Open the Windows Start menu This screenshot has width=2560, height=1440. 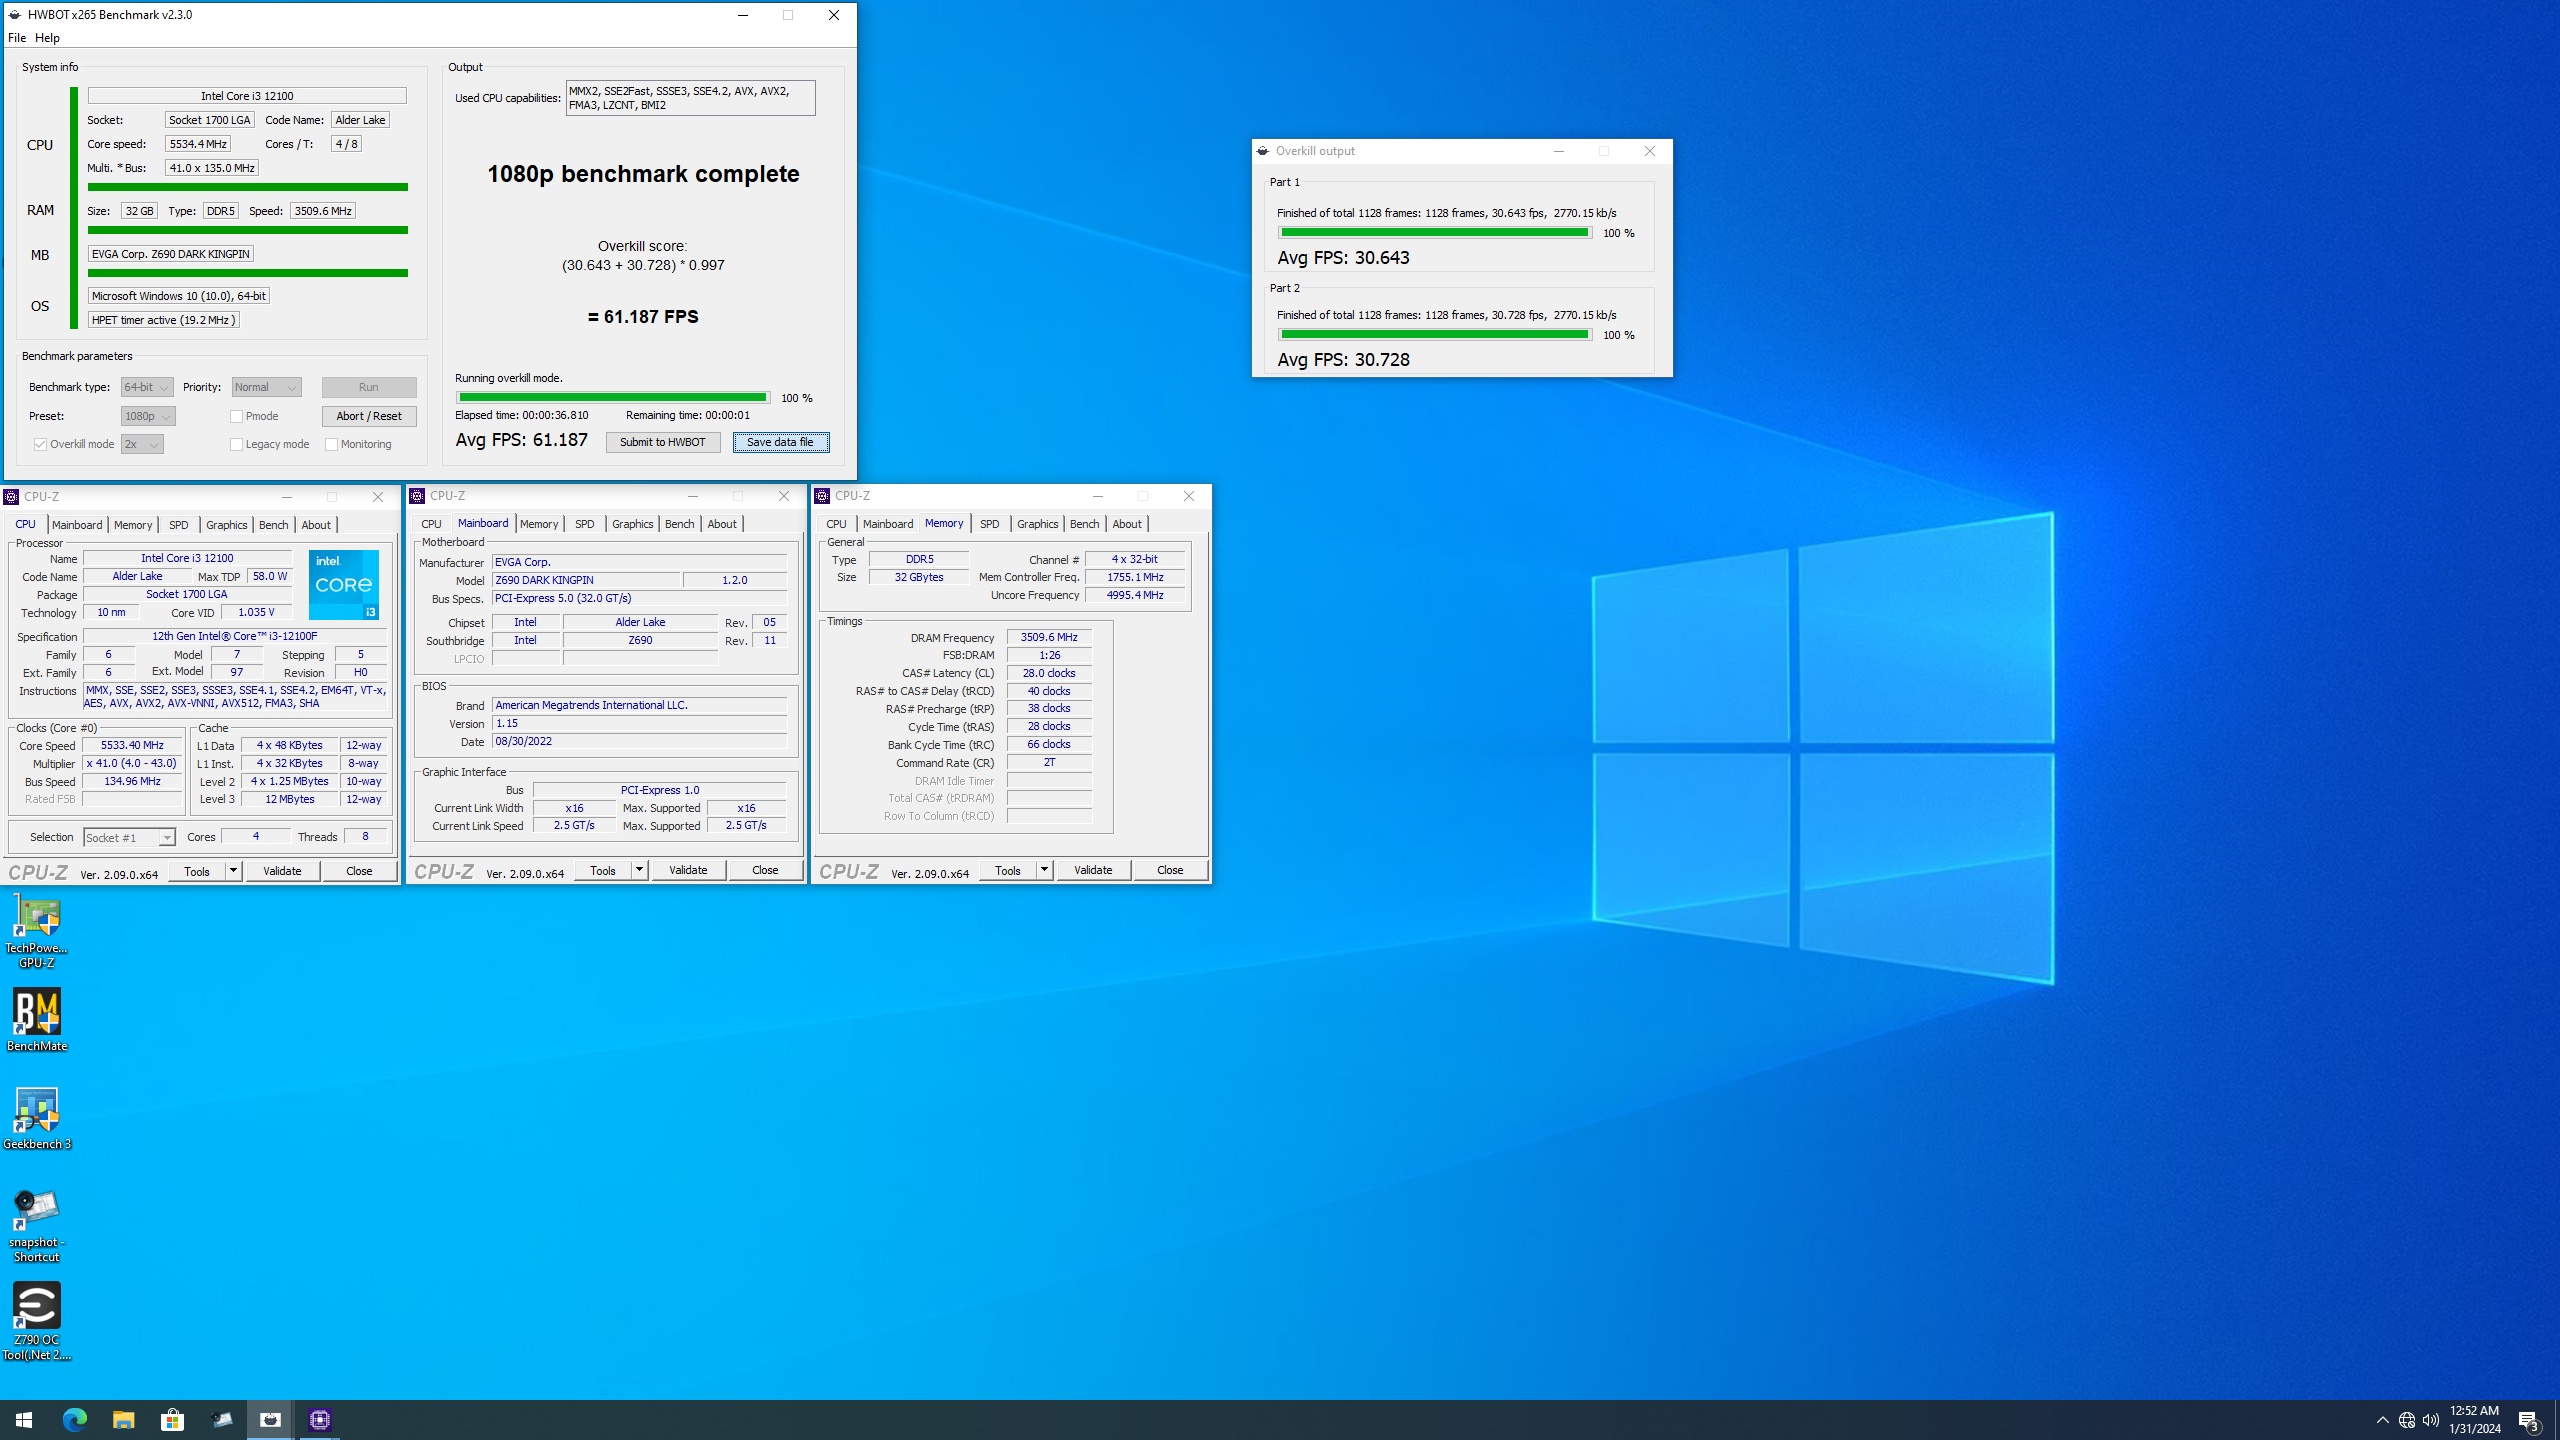(24, 1419)
